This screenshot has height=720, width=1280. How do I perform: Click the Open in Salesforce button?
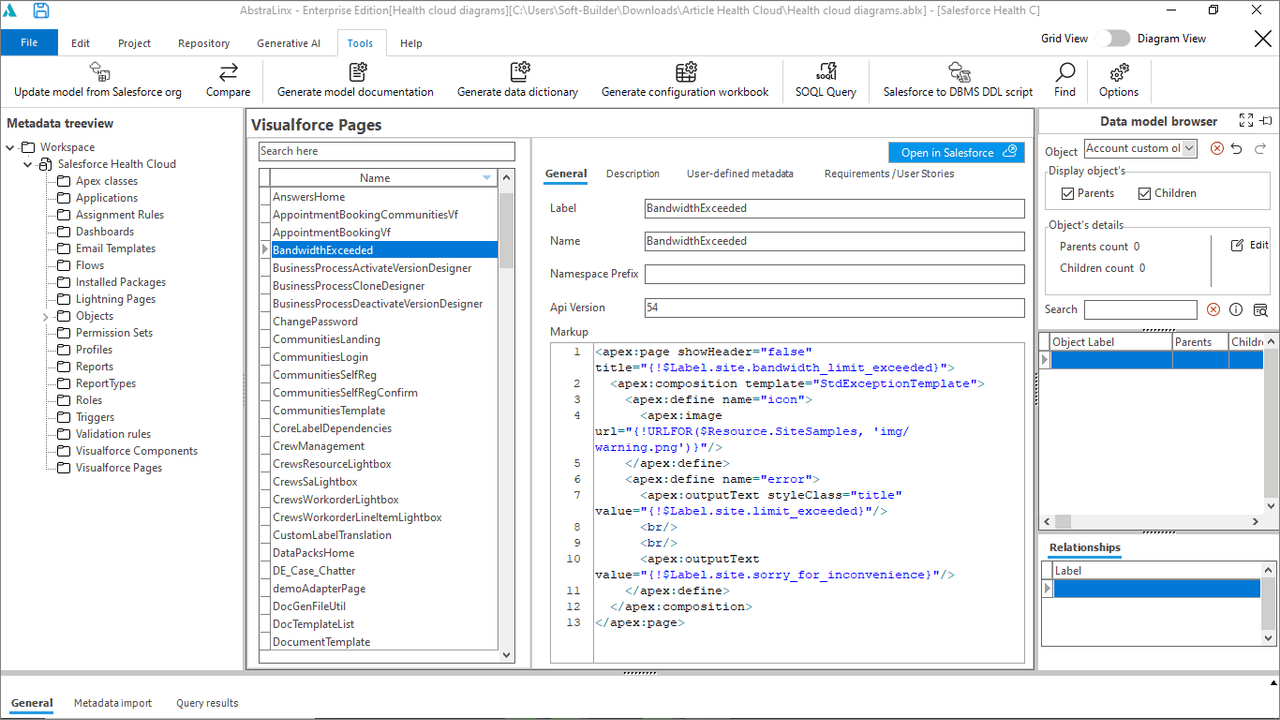[956, 152]
